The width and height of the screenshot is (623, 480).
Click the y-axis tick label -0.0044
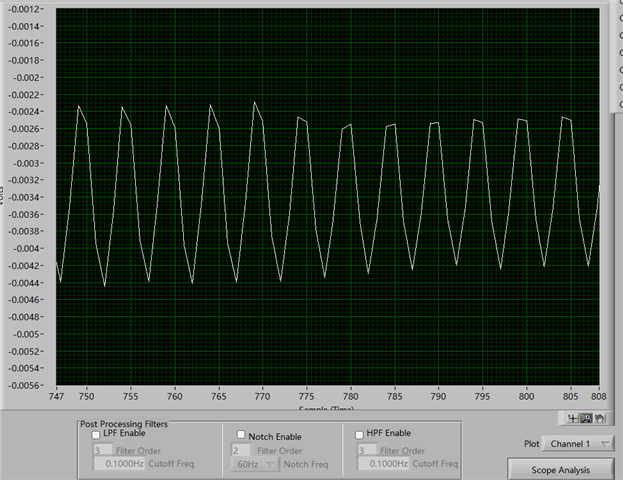[24, 283]
